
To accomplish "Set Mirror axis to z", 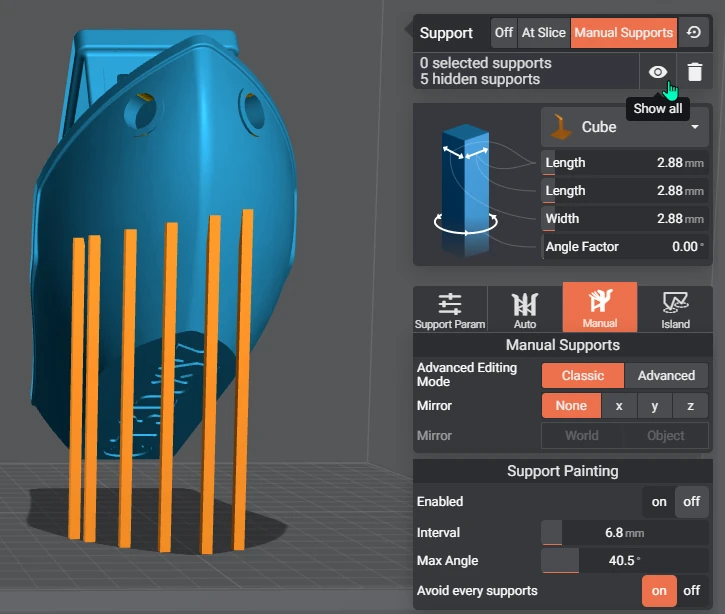I will pyautogui.click(x=690, y=405).
